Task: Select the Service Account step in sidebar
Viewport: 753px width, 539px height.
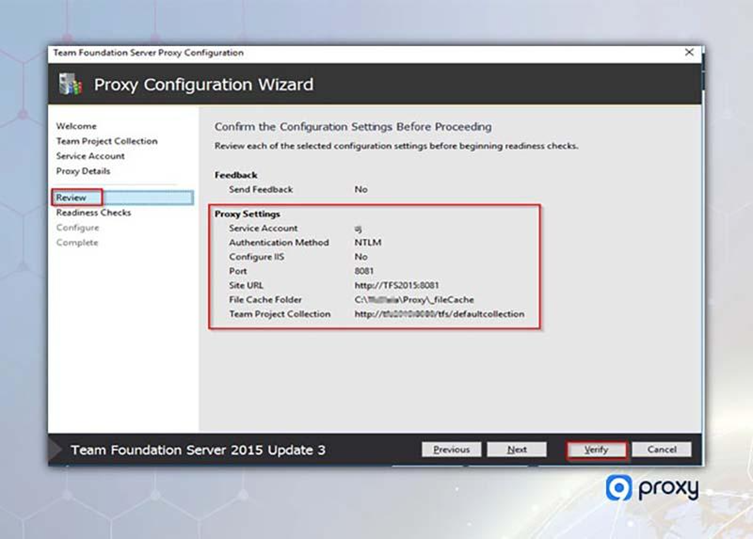Action: click(90, 156)
